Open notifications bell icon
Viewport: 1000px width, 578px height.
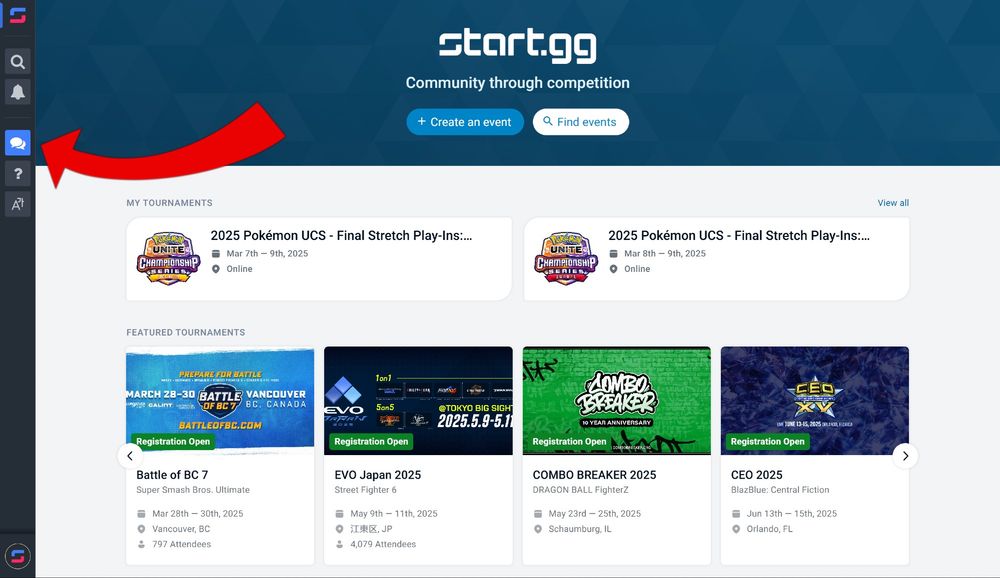coord(18,92)
